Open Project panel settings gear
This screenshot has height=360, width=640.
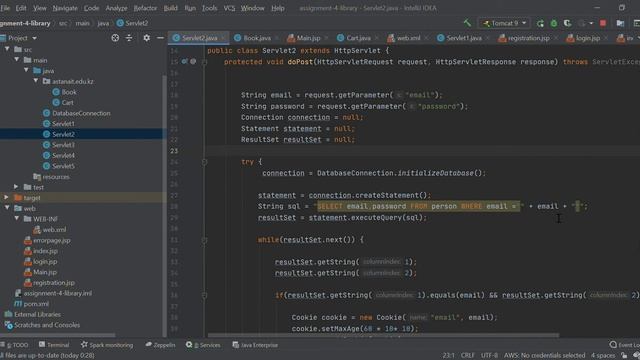point(147,38)
